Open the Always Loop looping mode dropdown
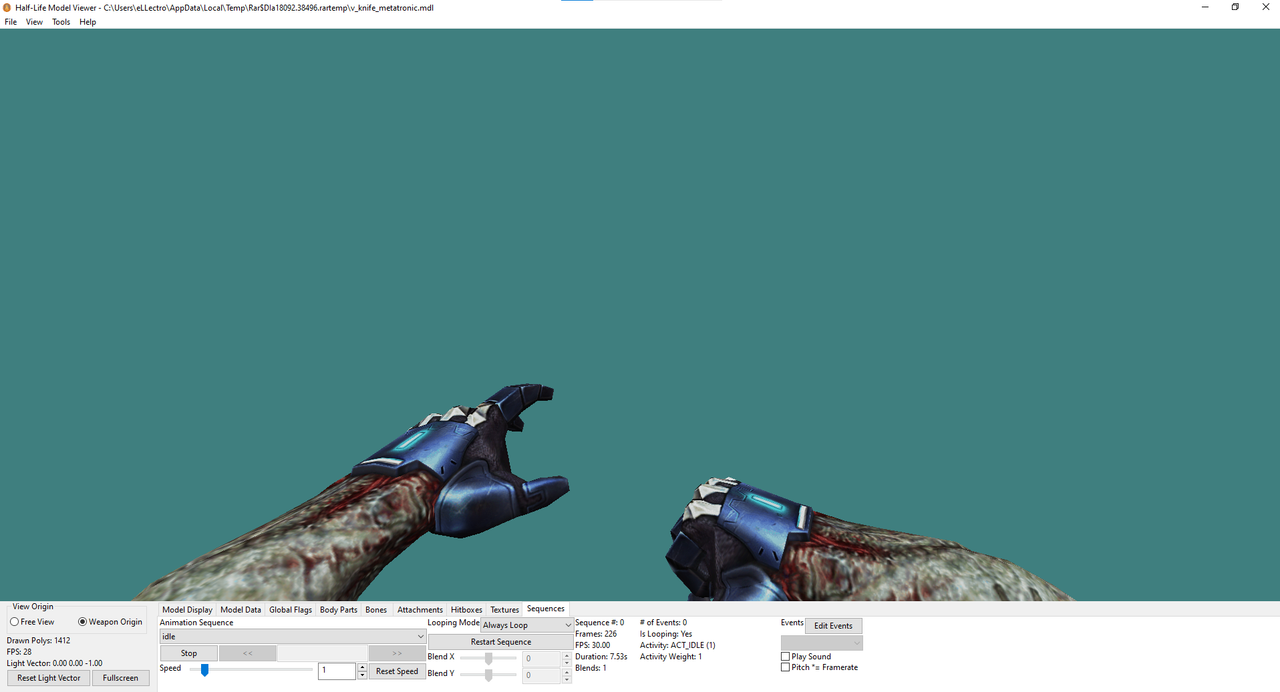The image size is (1280, 692). (x=527, y=625)
